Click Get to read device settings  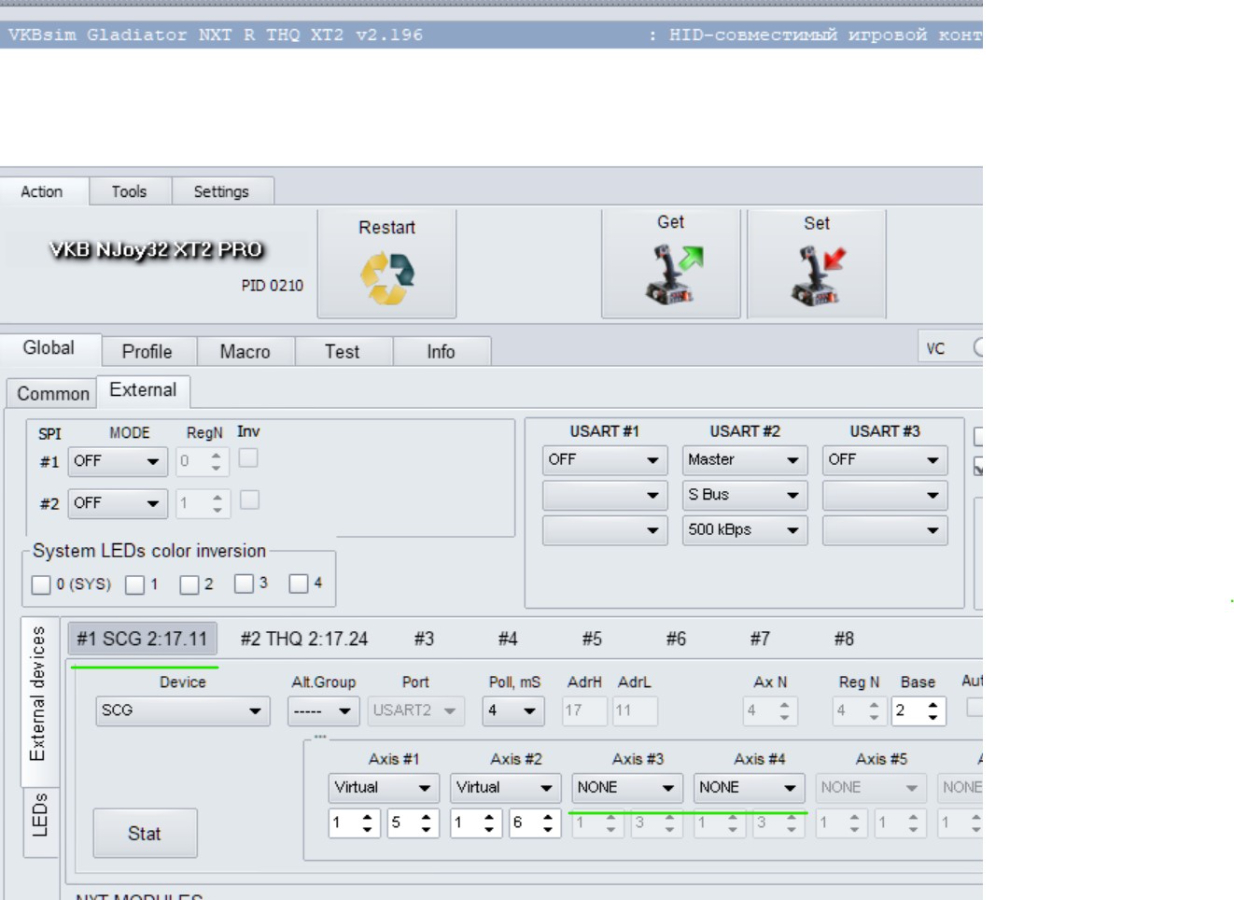(671, 263)
